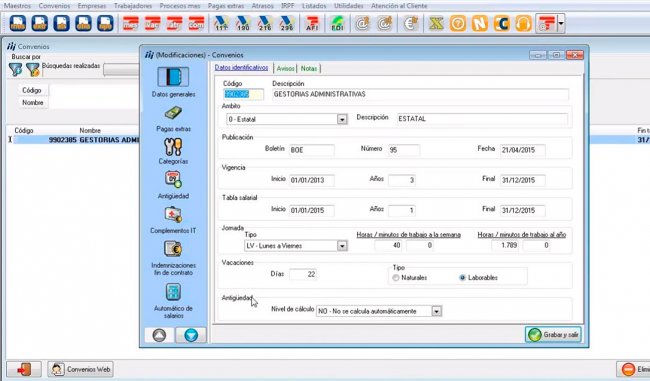This screenshot has height=381, width=650.
Task: Click the Publicación Número field
Action: coord(404,150)
